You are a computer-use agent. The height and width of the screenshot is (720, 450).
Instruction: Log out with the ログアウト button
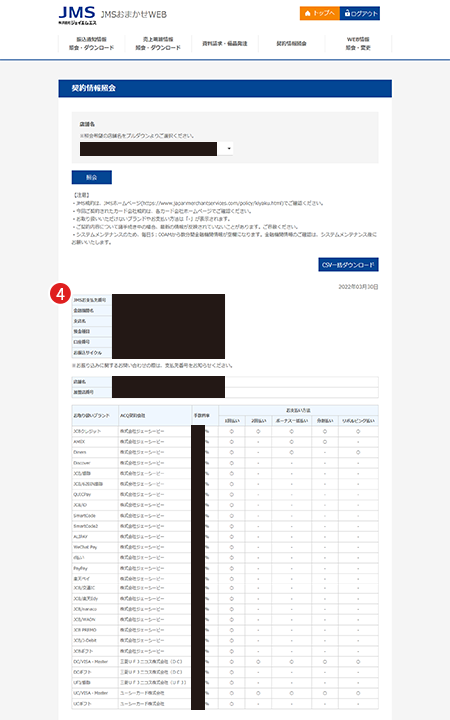coord(360,13)
